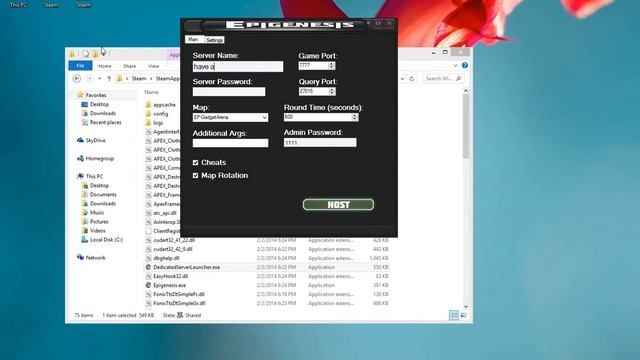Click the Query Port spinner arrows
This screenshot has width=640, height=360.
pyautogui.click(x=332, y=91)
